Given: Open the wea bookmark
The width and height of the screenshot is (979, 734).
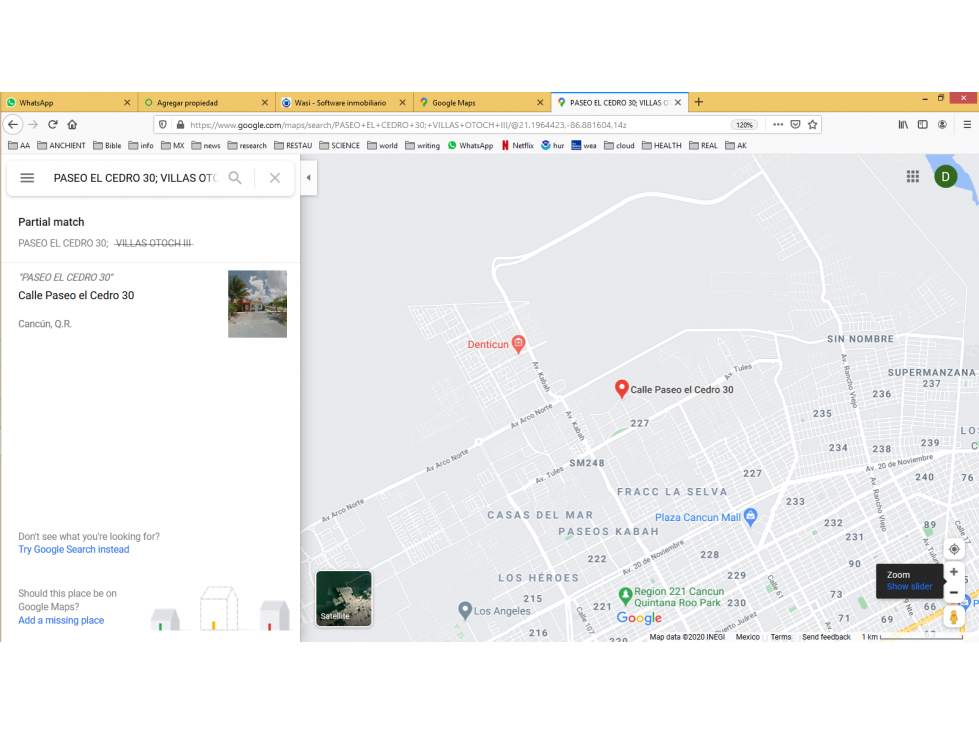Looking at the screenshot, I should tap(584, 145).
